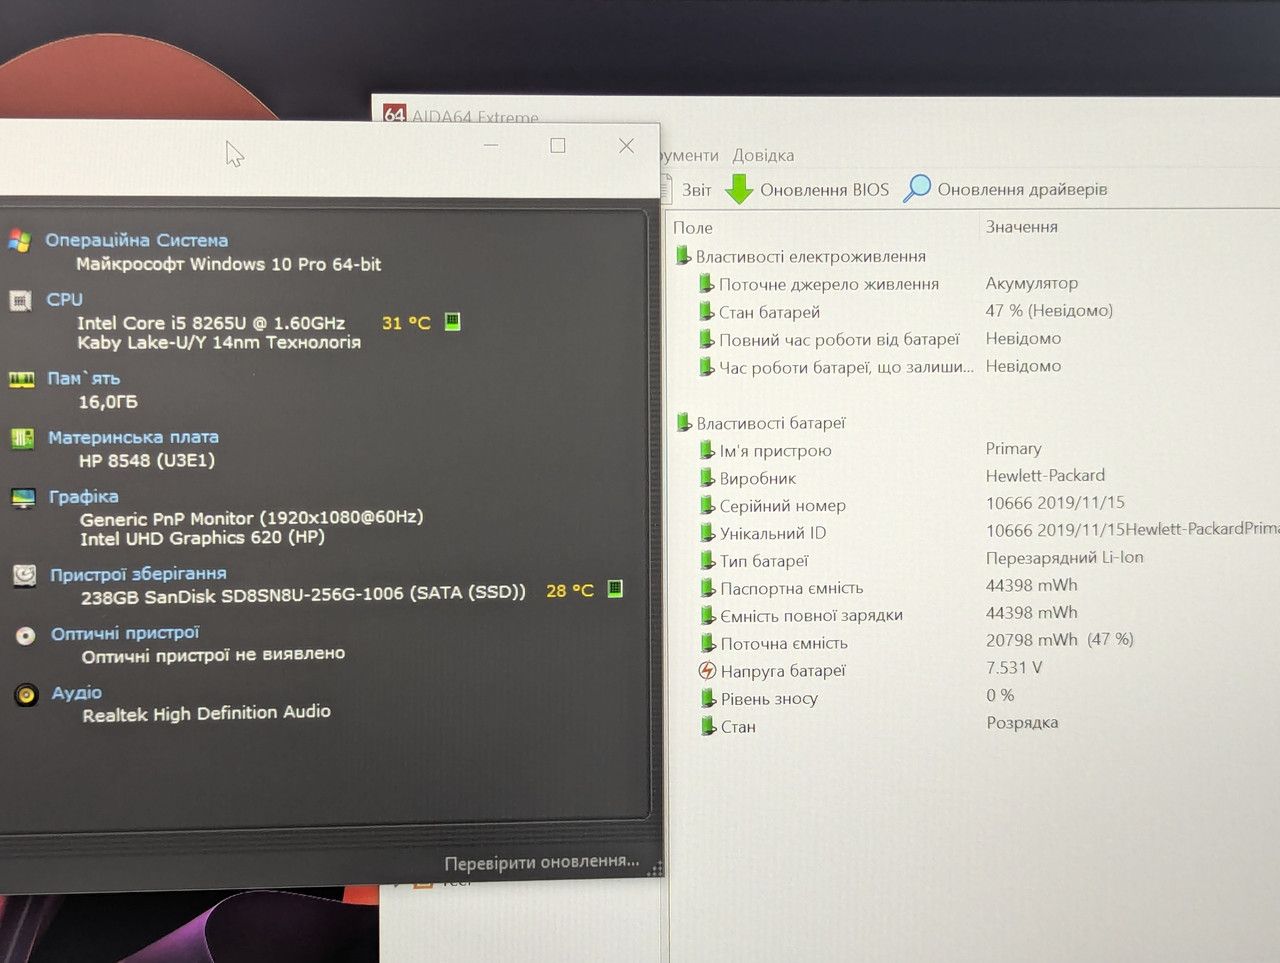Click battery icon beside Поточне джерело живлення

click(706, 284)
